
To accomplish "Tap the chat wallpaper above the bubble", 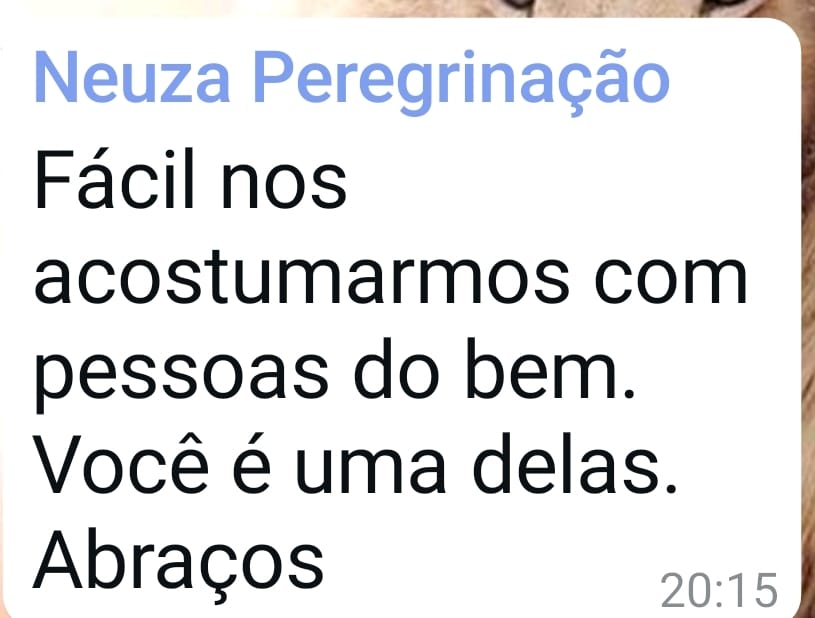I will click(x=405, y=8).
